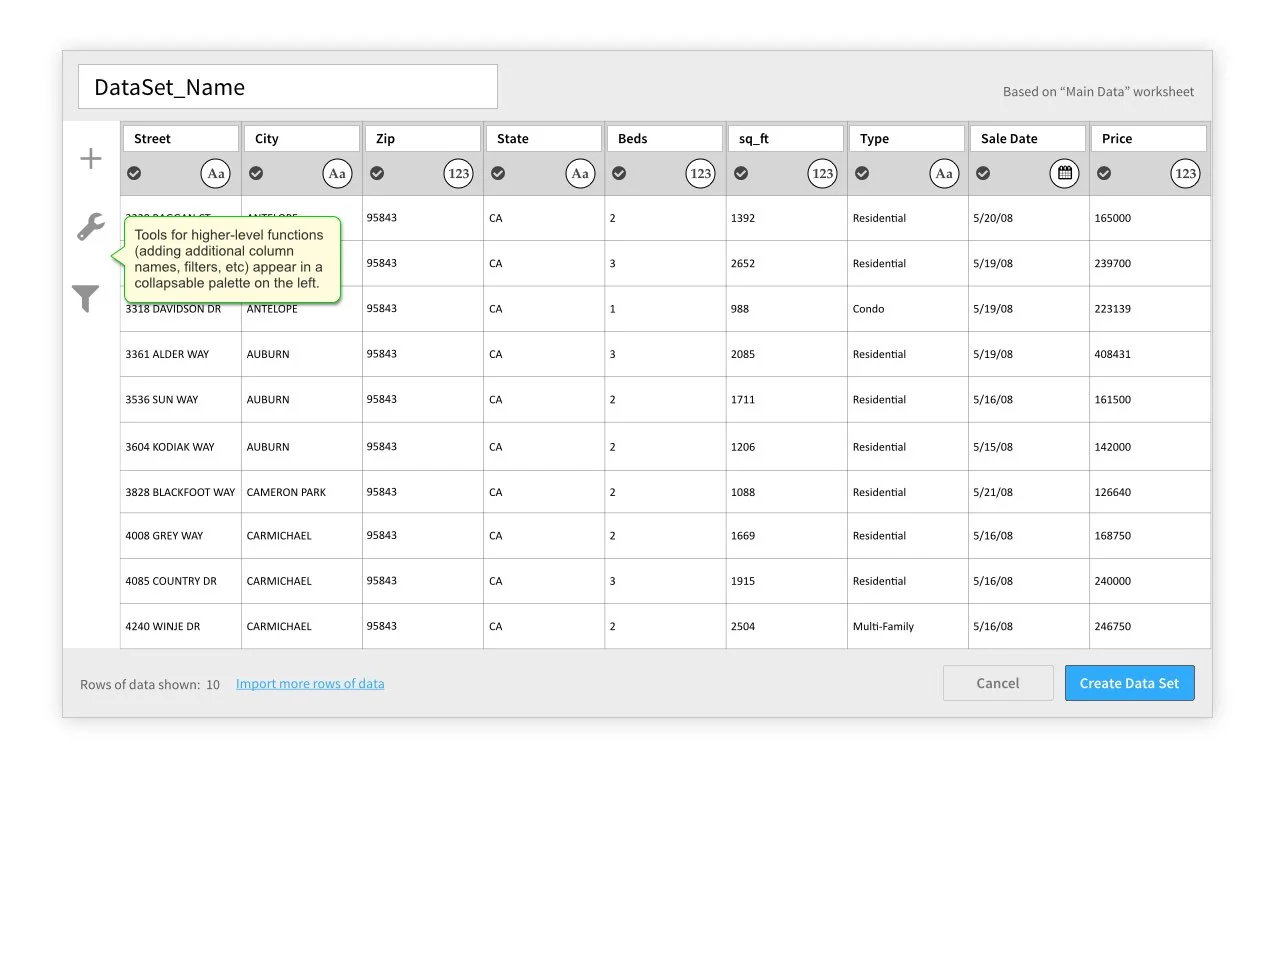Select the 5/15/08 sale date cell
This screenshot has height=960, width=1280.
[1029, 447]
